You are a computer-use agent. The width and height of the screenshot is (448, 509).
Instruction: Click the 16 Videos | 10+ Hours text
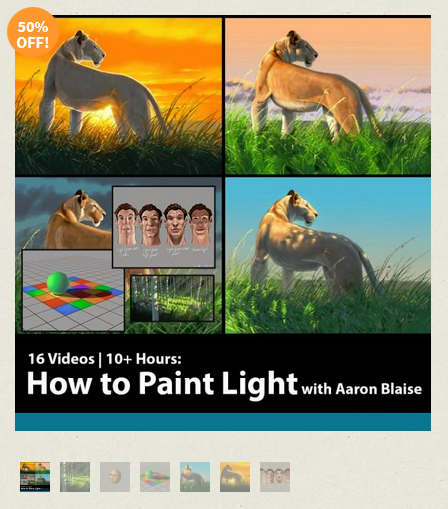point(105,359)
